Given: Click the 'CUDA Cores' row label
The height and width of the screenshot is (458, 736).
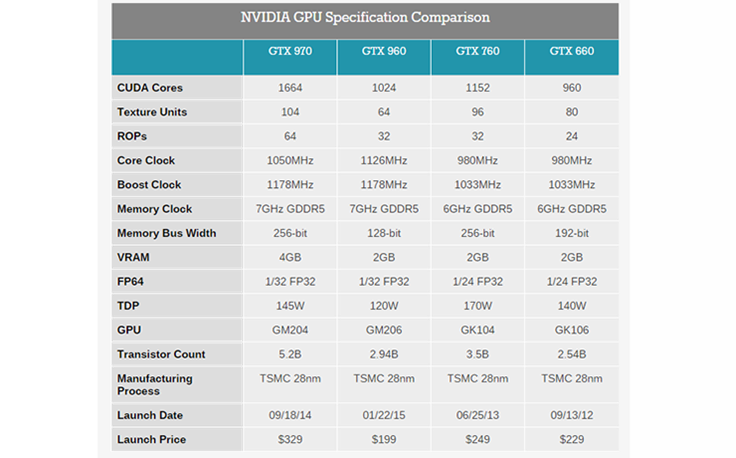Looking at the screenshot, I should point(150,88).
